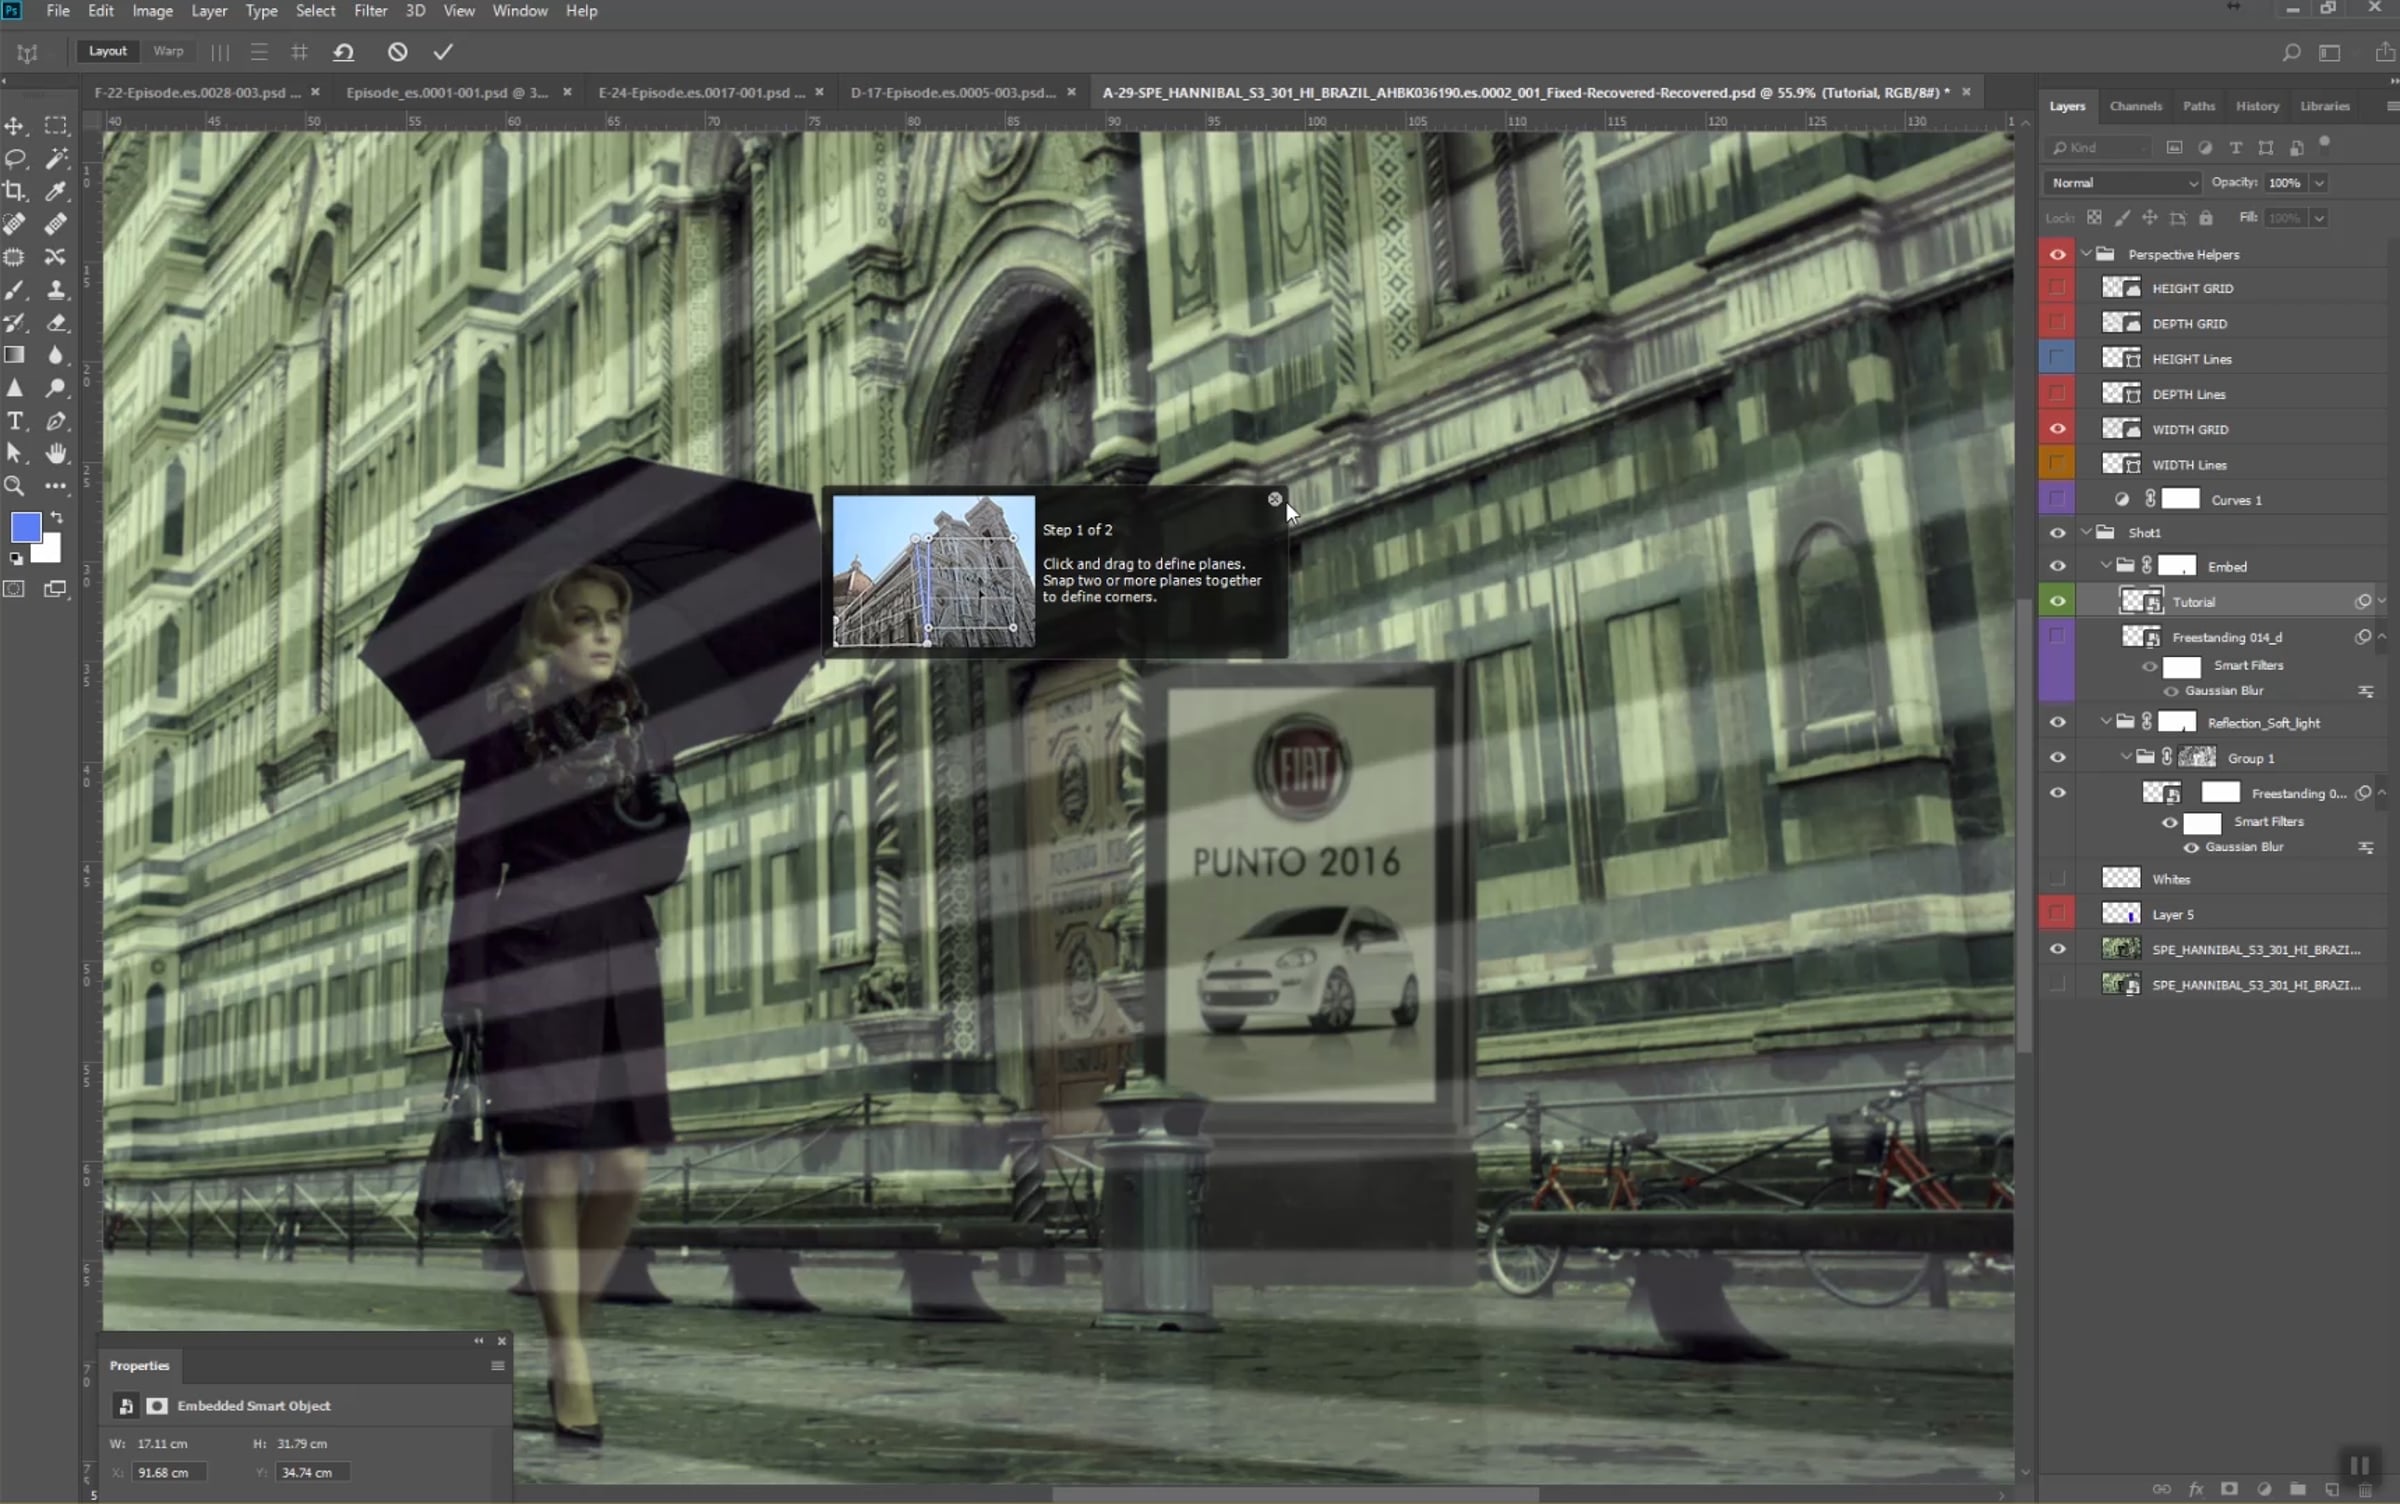2400x1504 pixels.
Task: Hide the Perspective Helpers group
Action: [2057, 254]
